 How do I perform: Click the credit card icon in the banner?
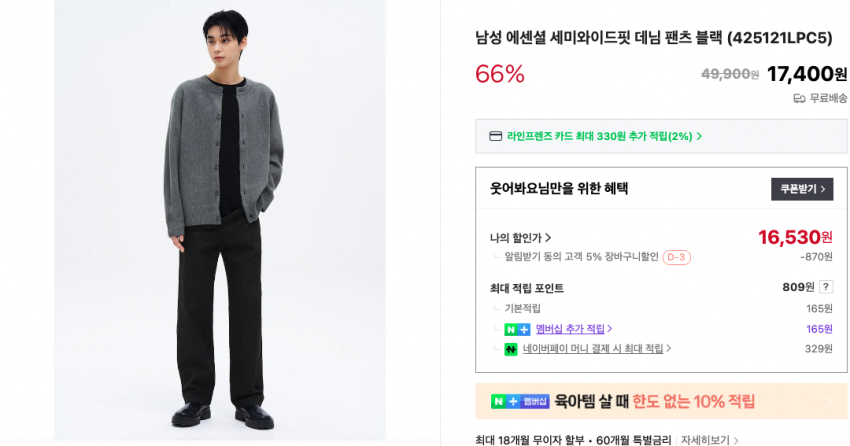(x=495, y=136)
